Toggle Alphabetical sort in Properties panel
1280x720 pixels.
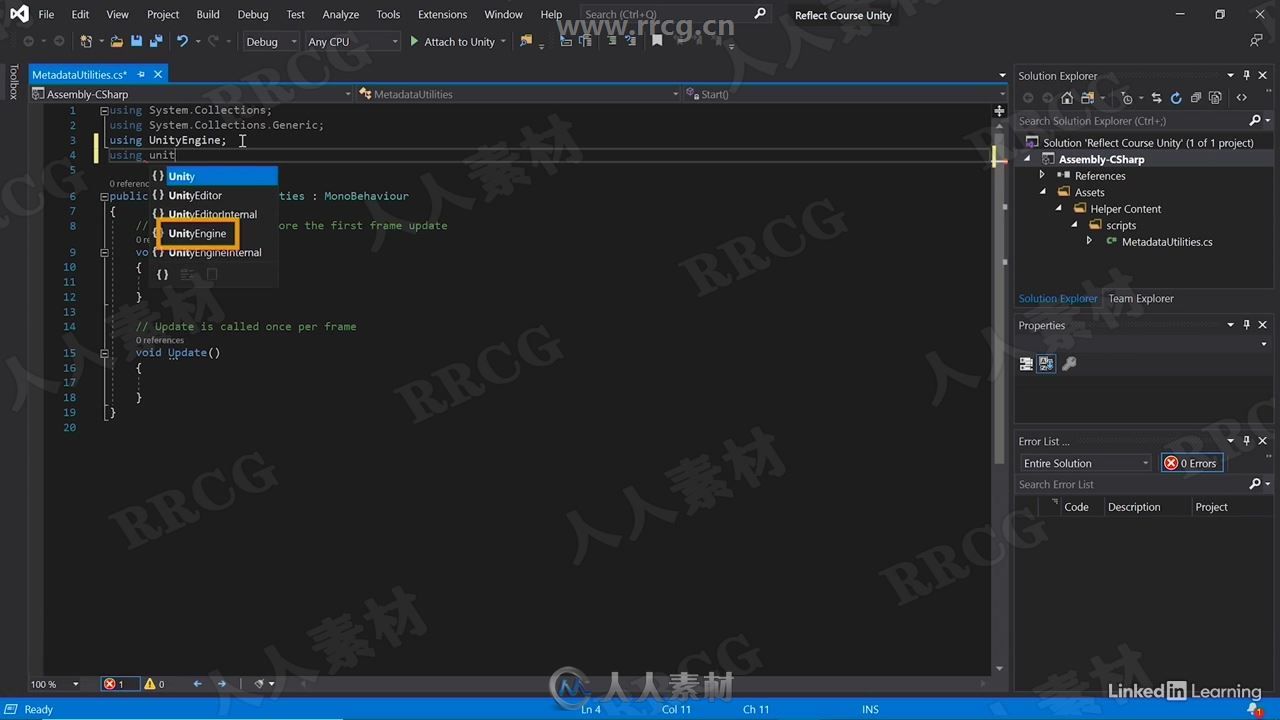(x=1046, y=364)
